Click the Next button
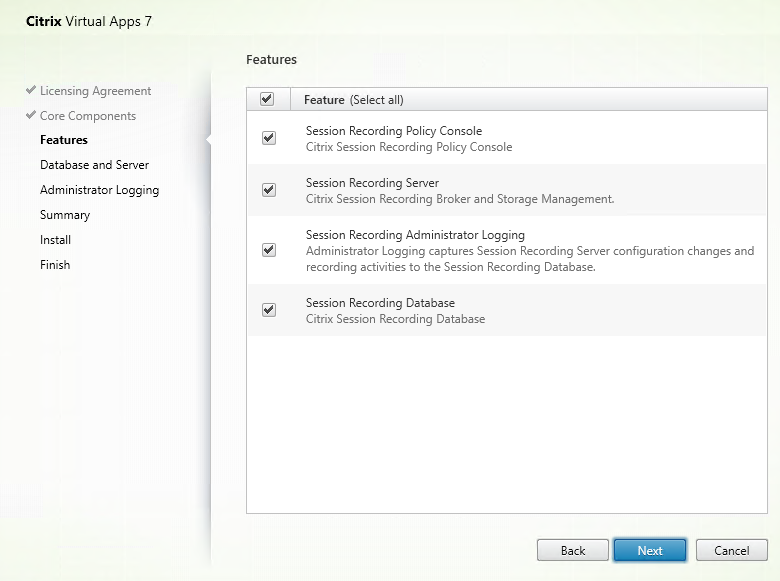Viewport: 780px width, 581px height. (x=650, y=550)
